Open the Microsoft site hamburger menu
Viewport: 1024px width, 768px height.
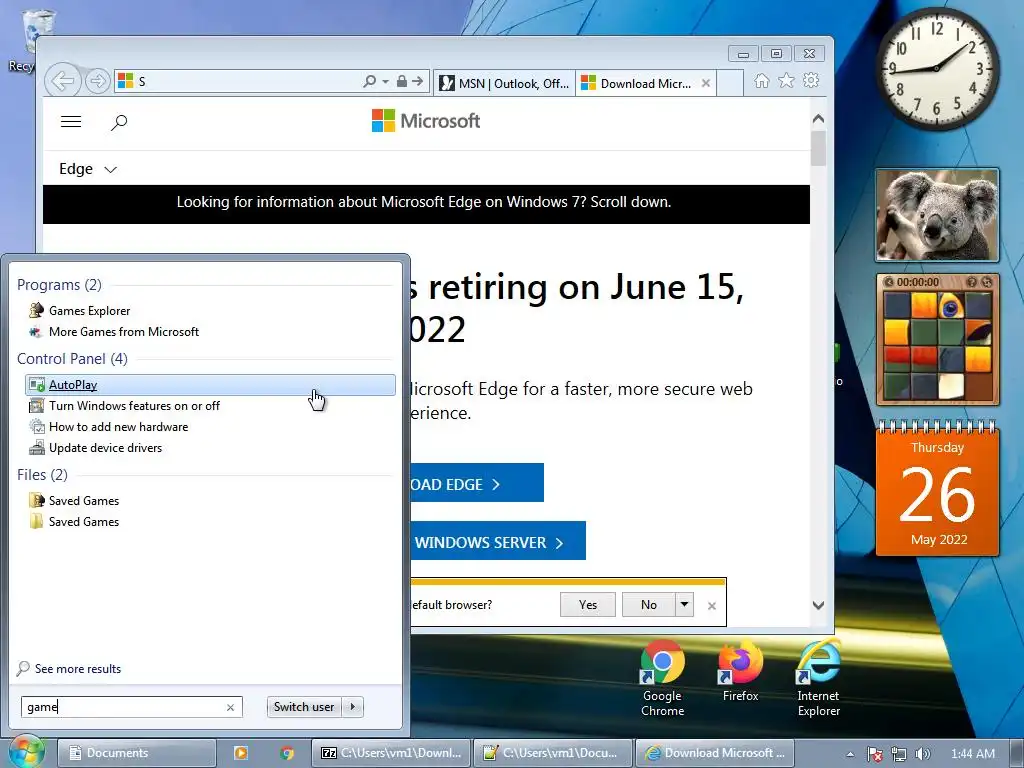[71, 121]
